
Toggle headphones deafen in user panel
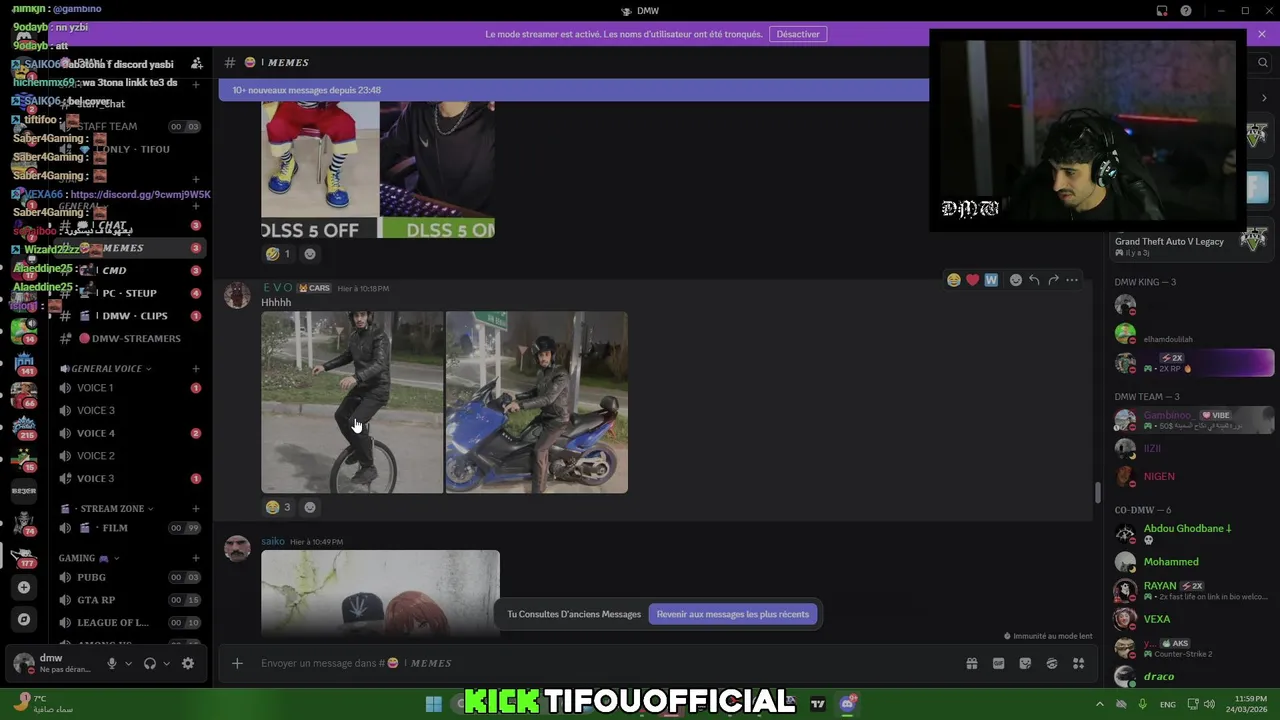[x=150, y=663]
